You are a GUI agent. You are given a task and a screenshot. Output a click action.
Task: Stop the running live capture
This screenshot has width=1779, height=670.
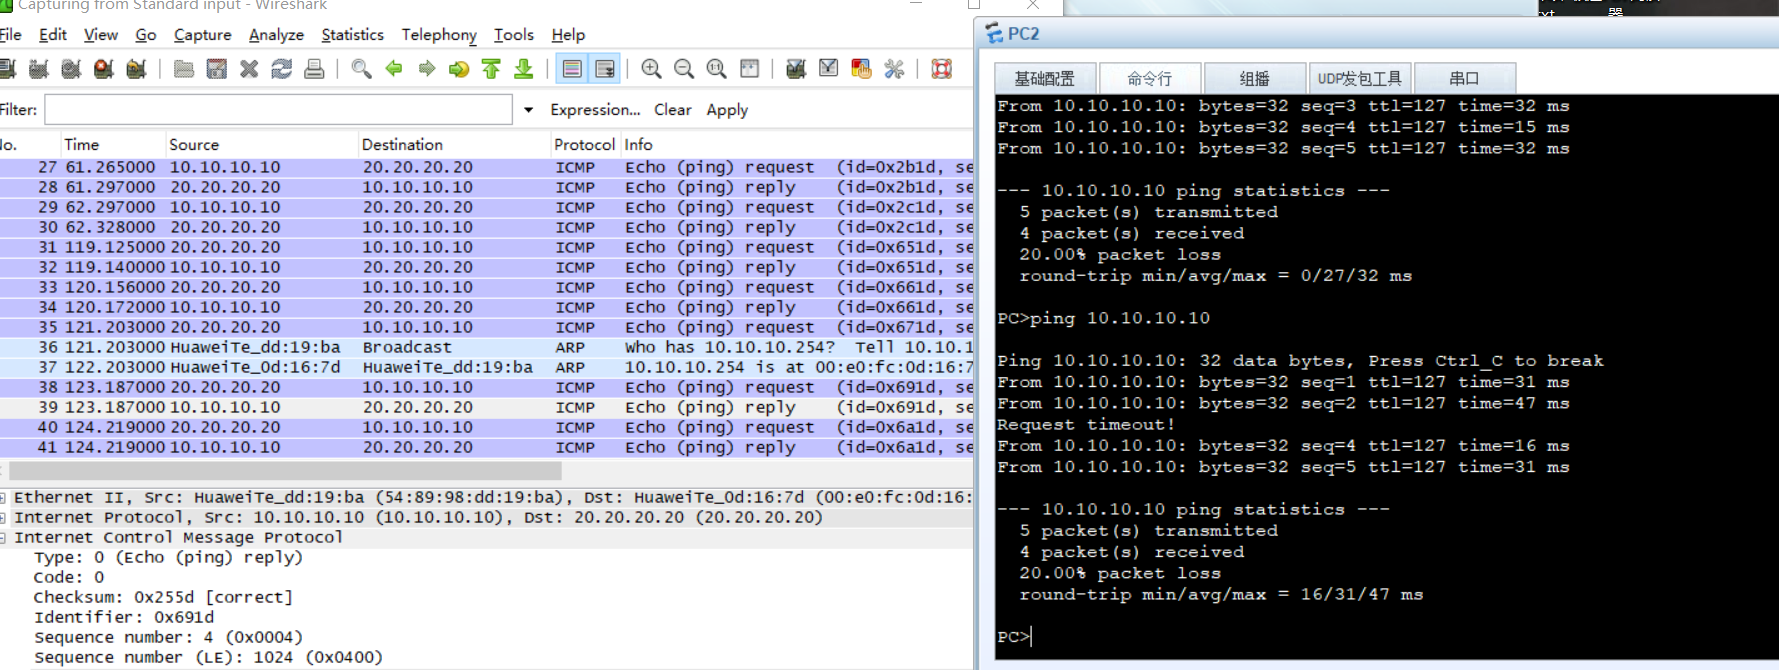[104, 69]
